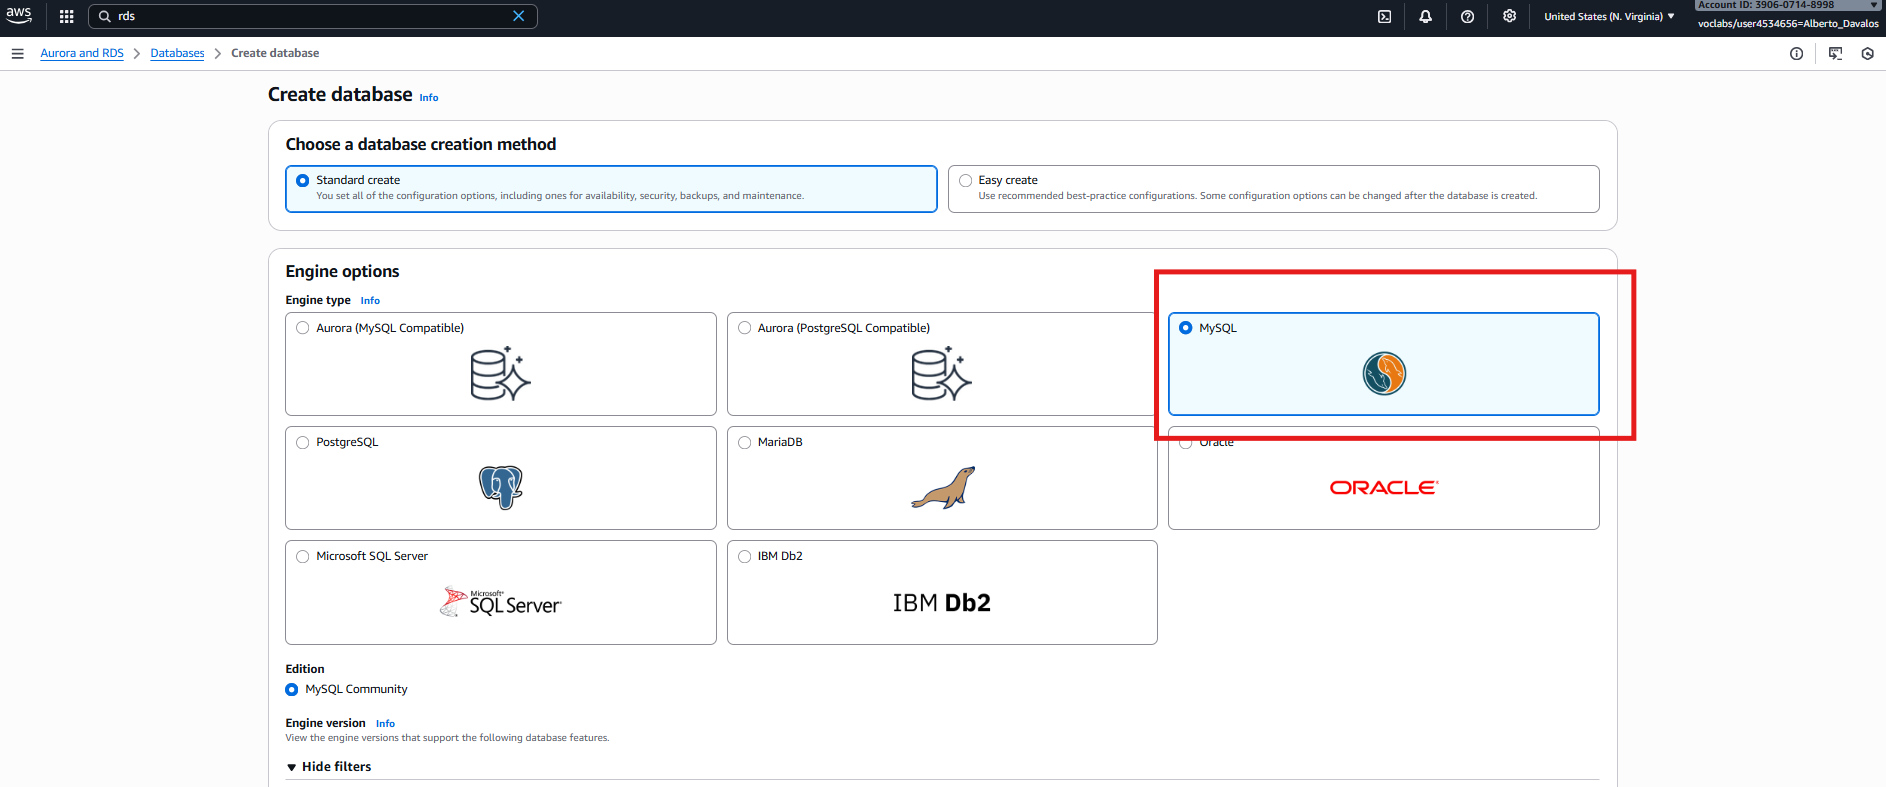Select the Easy create radio button

tap(965, 181)
